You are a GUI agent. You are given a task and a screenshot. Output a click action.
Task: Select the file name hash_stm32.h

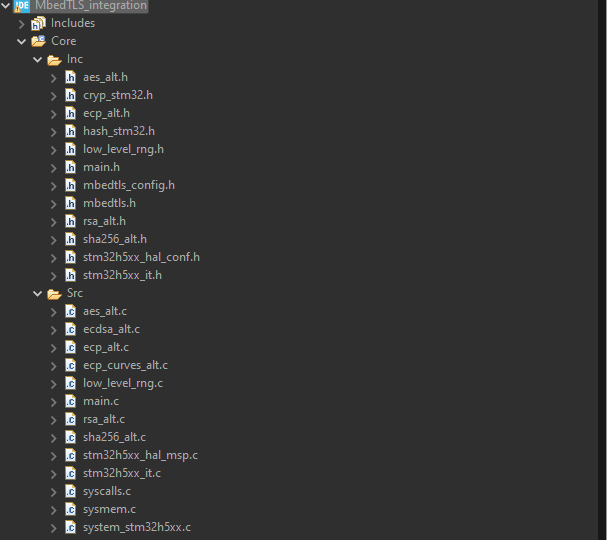[x=119, y=131]
